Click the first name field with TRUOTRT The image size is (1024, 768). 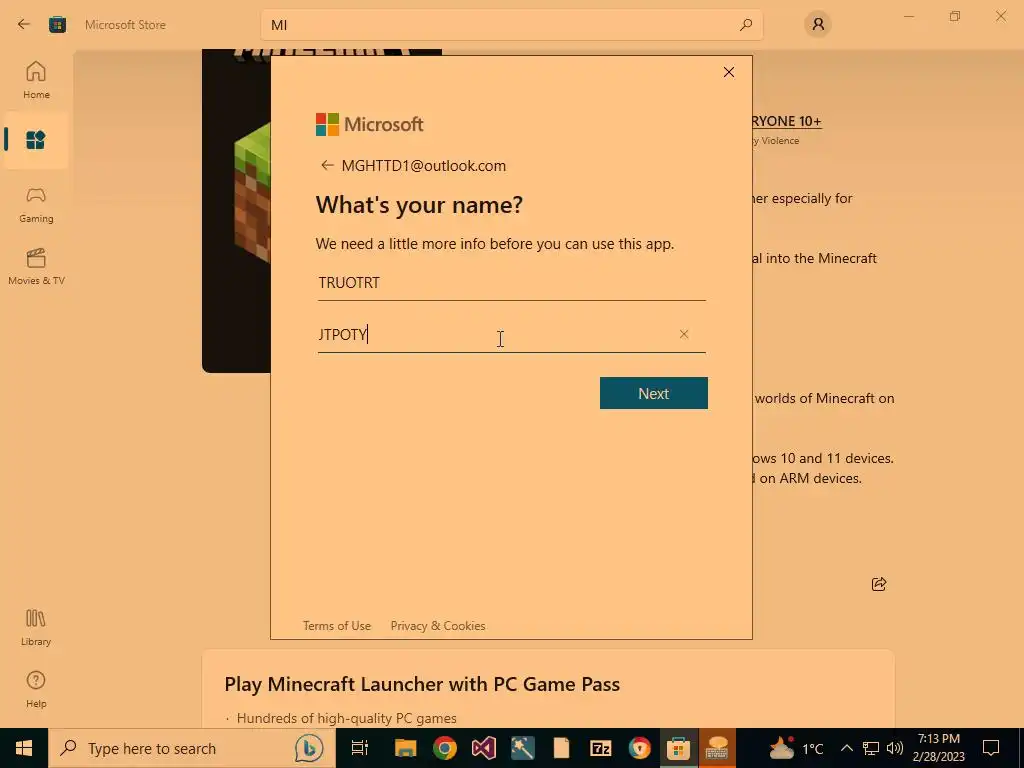pos(511,283)
